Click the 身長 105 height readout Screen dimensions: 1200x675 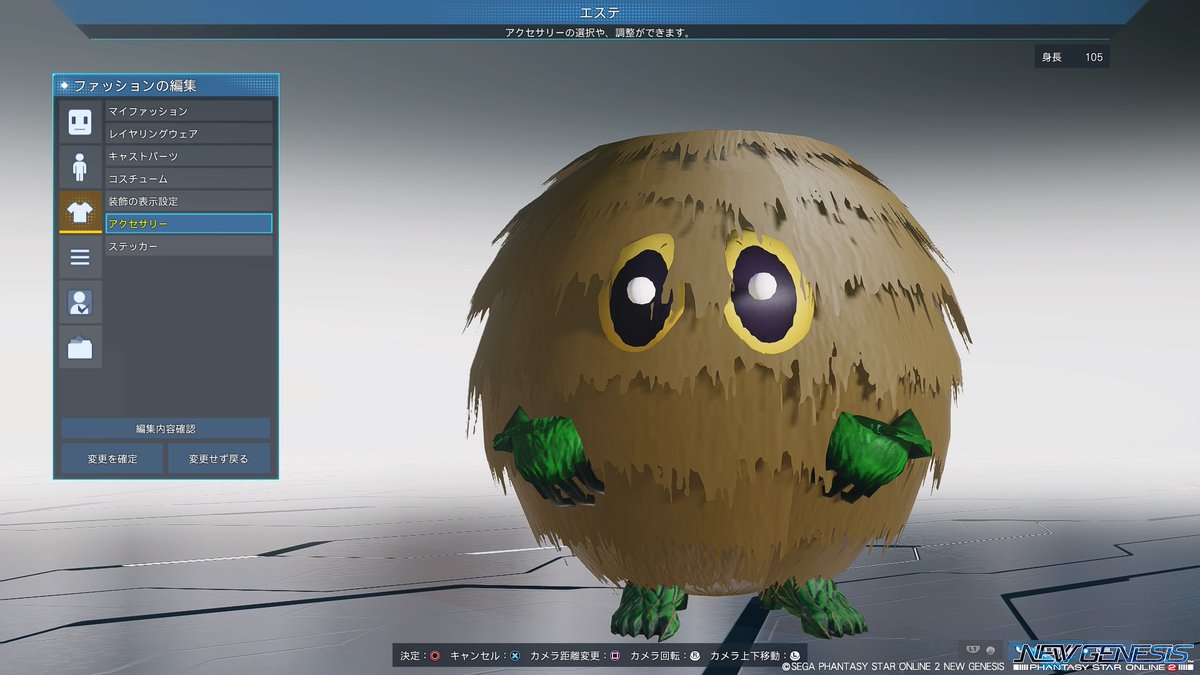(1072, 57)
